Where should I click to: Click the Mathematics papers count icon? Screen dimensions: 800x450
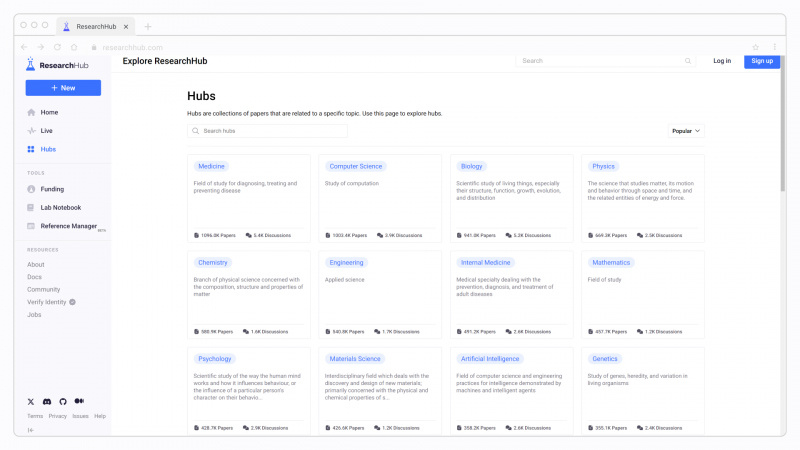(590, 332)
